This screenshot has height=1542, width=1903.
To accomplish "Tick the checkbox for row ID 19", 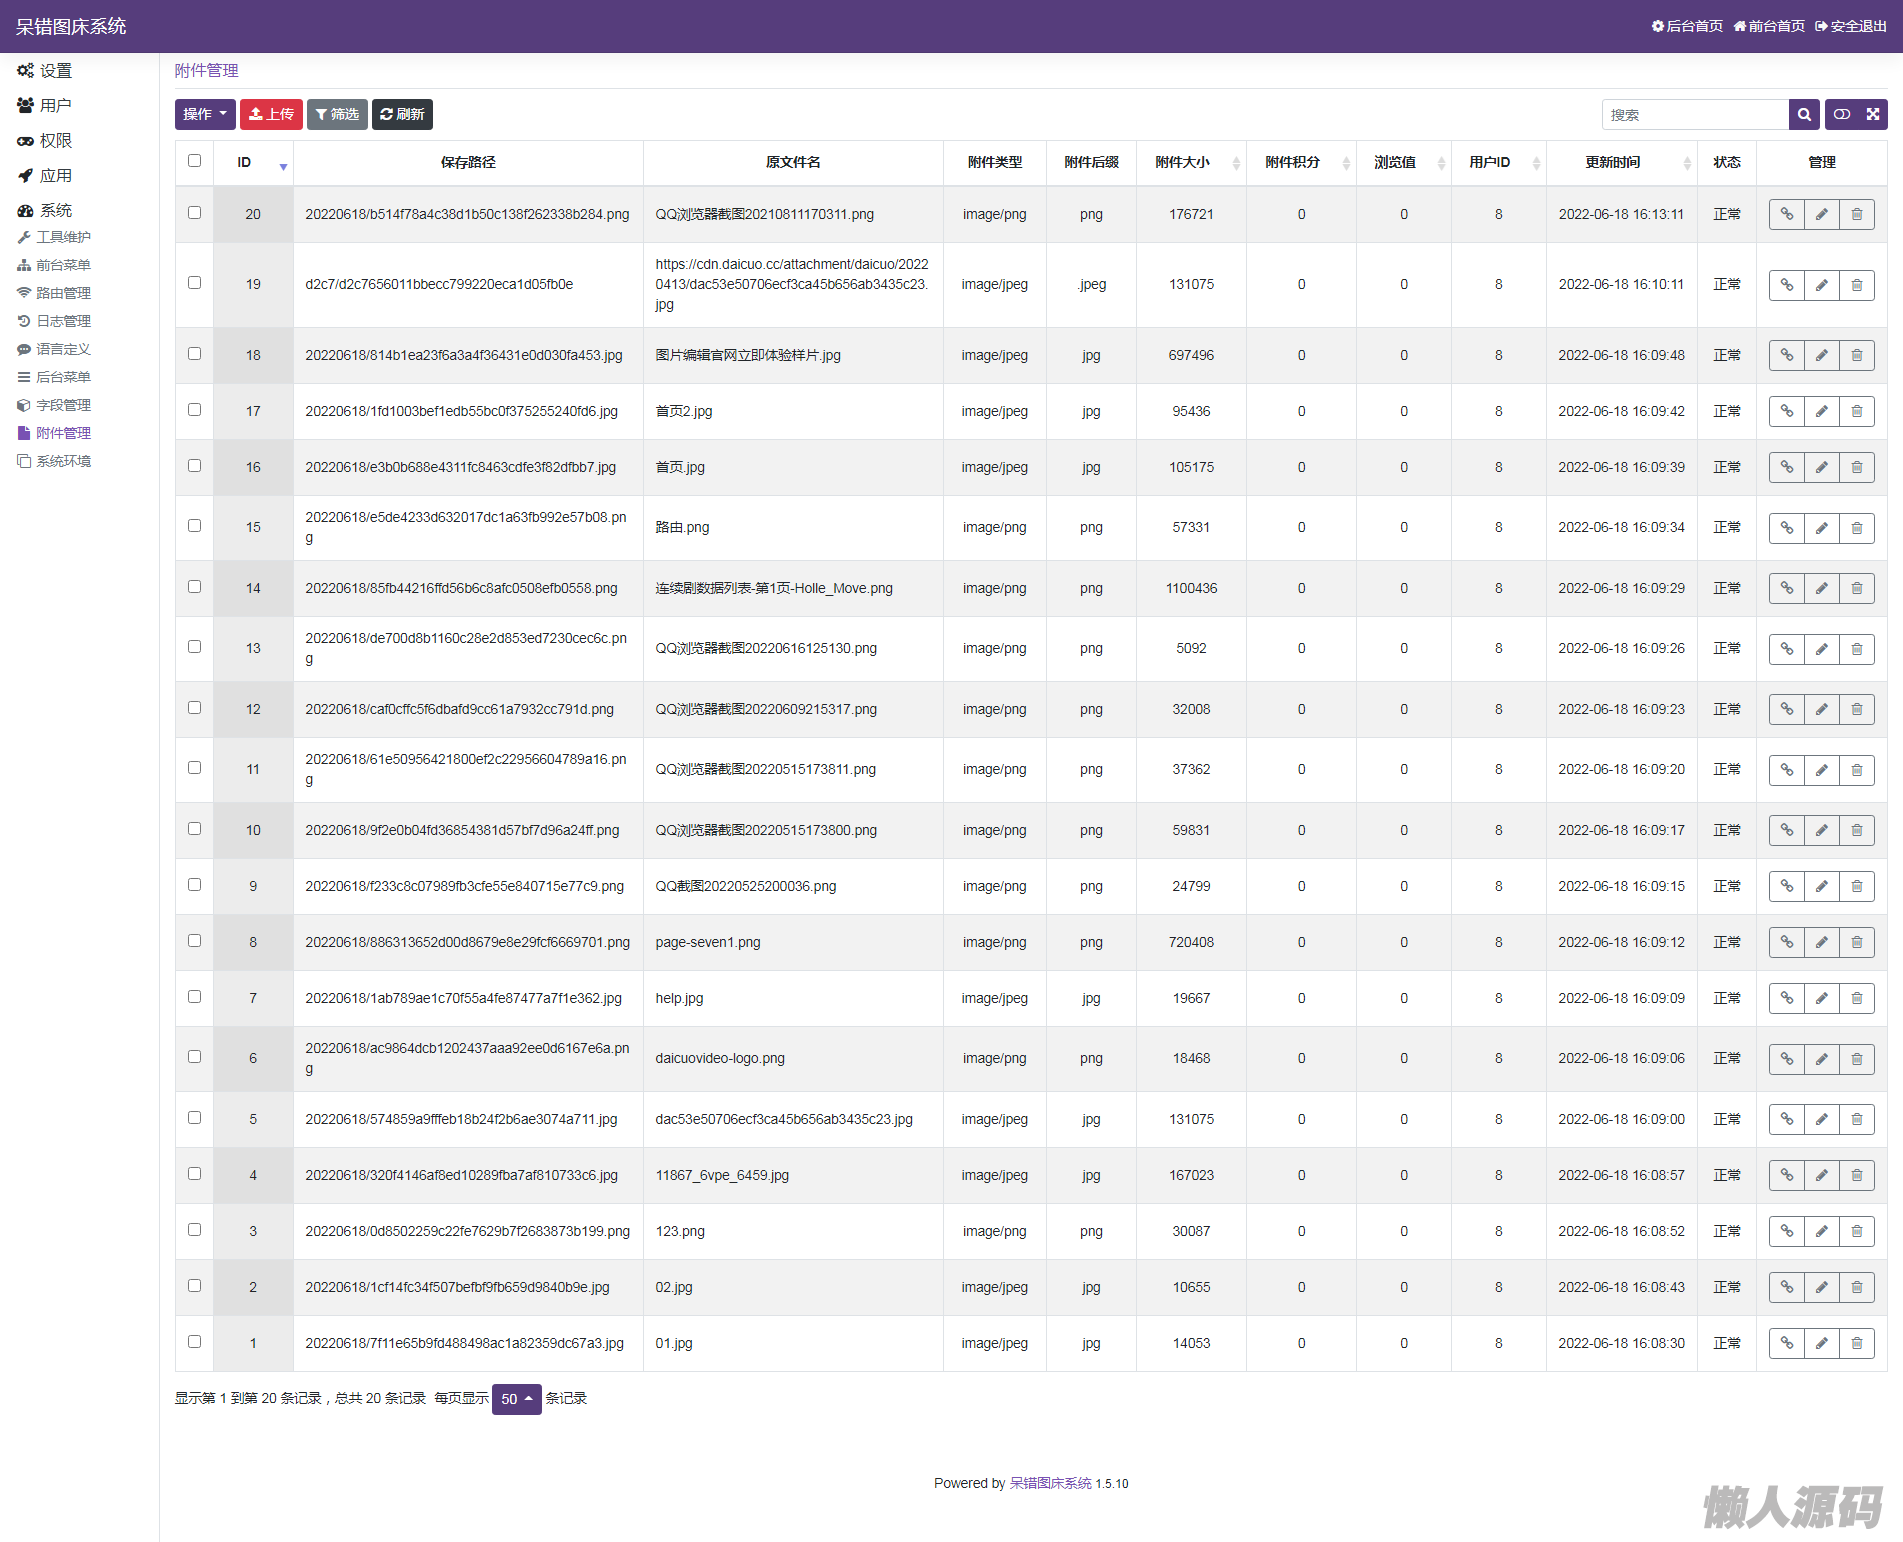I will (194, 283).
